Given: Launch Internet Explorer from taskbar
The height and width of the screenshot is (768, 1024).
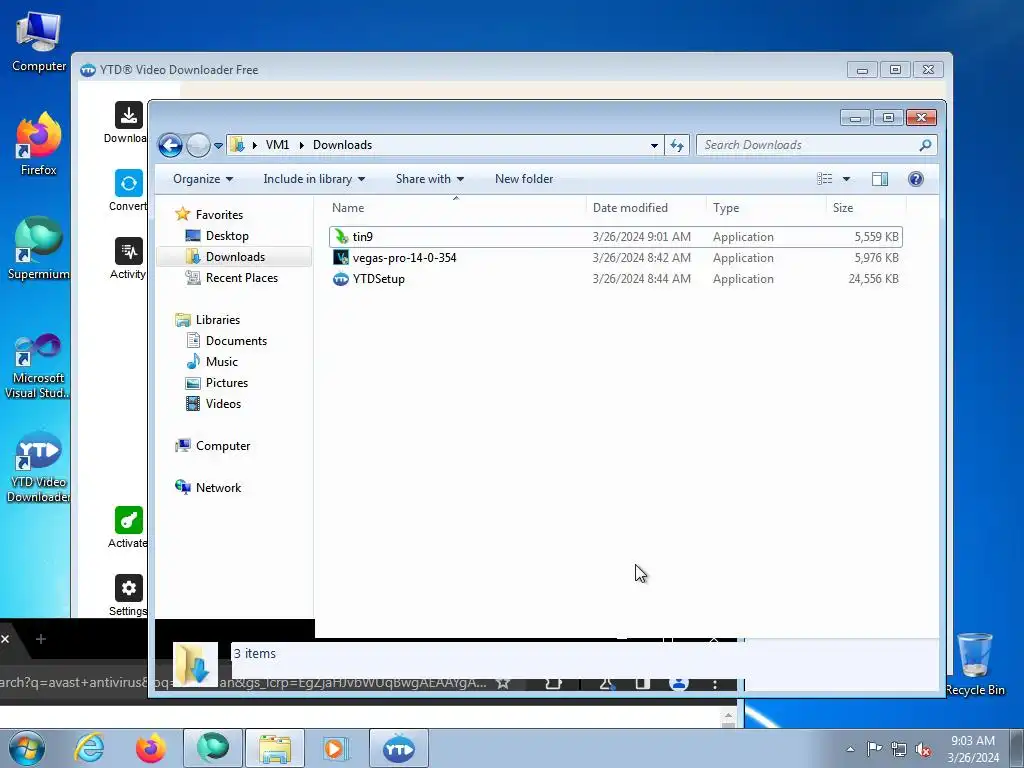Looking at the screenshot, I should click(89, 748).
